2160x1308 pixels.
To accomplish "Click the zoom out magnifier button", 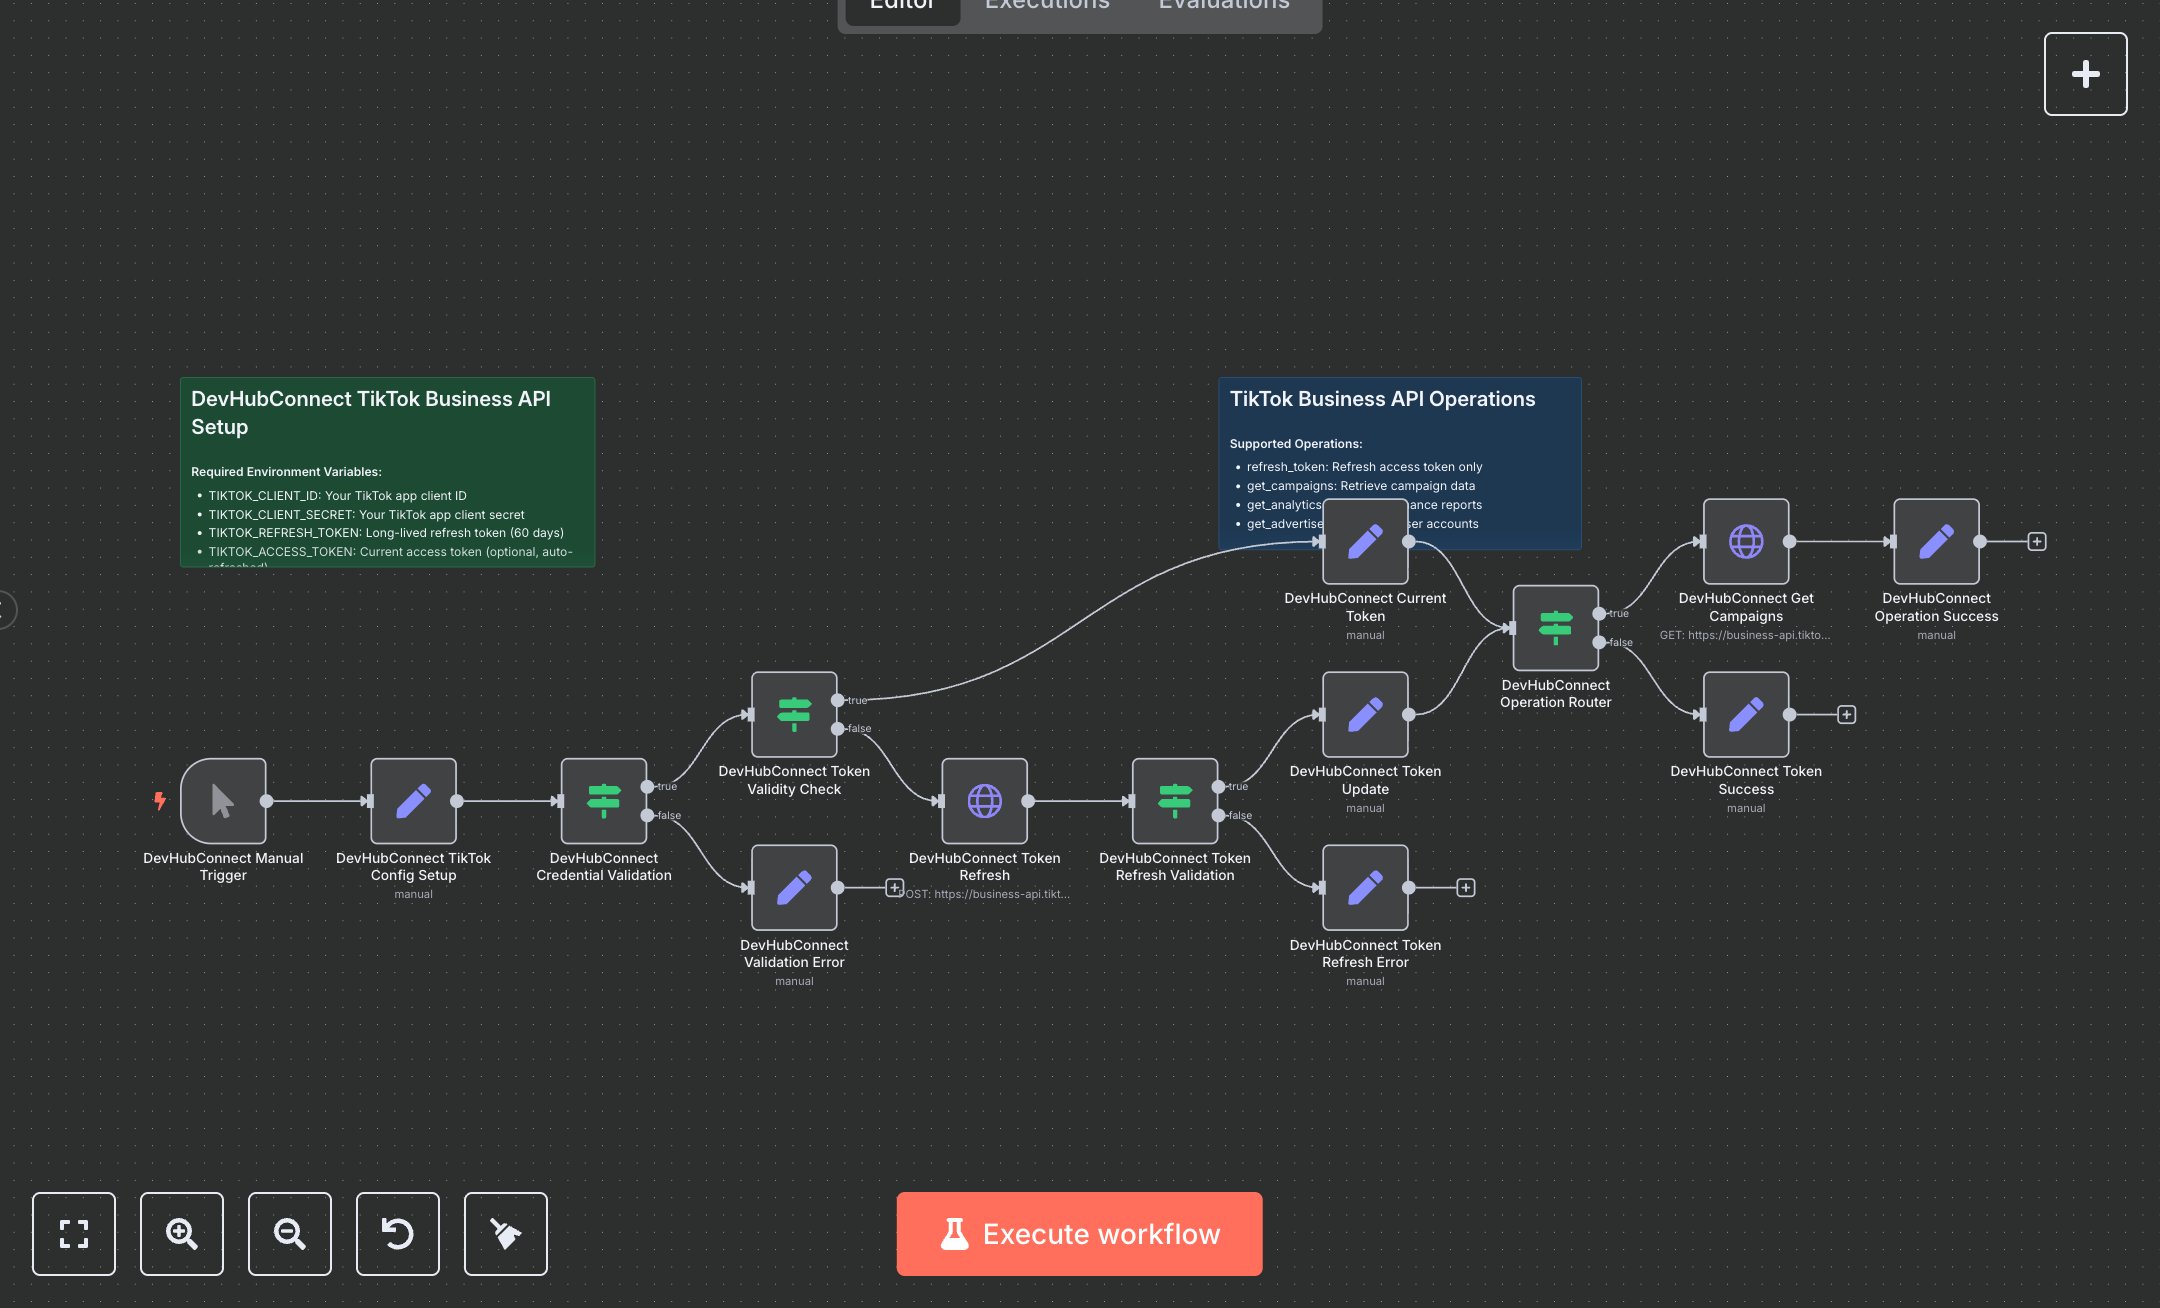I will click(x=290, y=1233).
